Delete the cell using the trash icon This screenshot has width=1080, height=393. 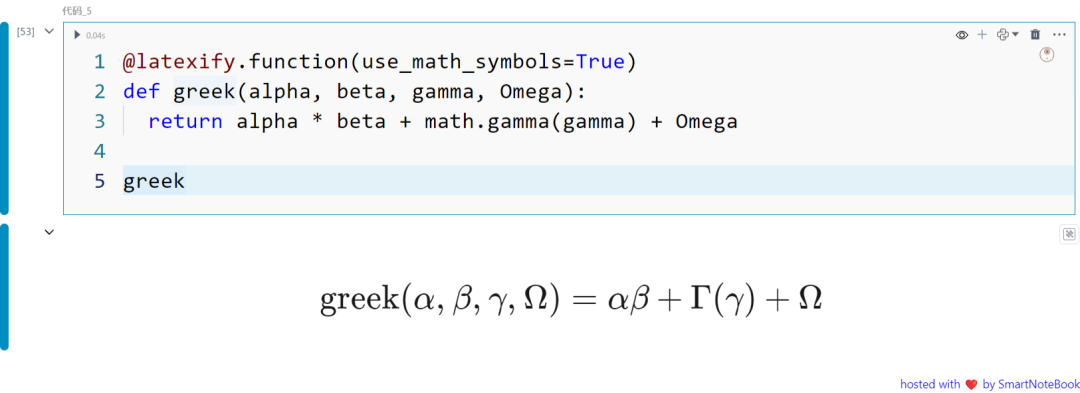click(x=1035, y=34)
